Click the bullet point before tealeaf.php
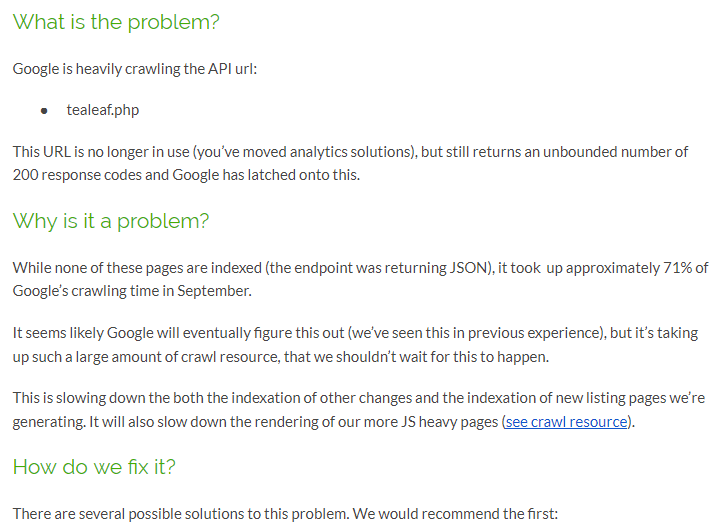The image size is (722, 531). coord(44,111)
